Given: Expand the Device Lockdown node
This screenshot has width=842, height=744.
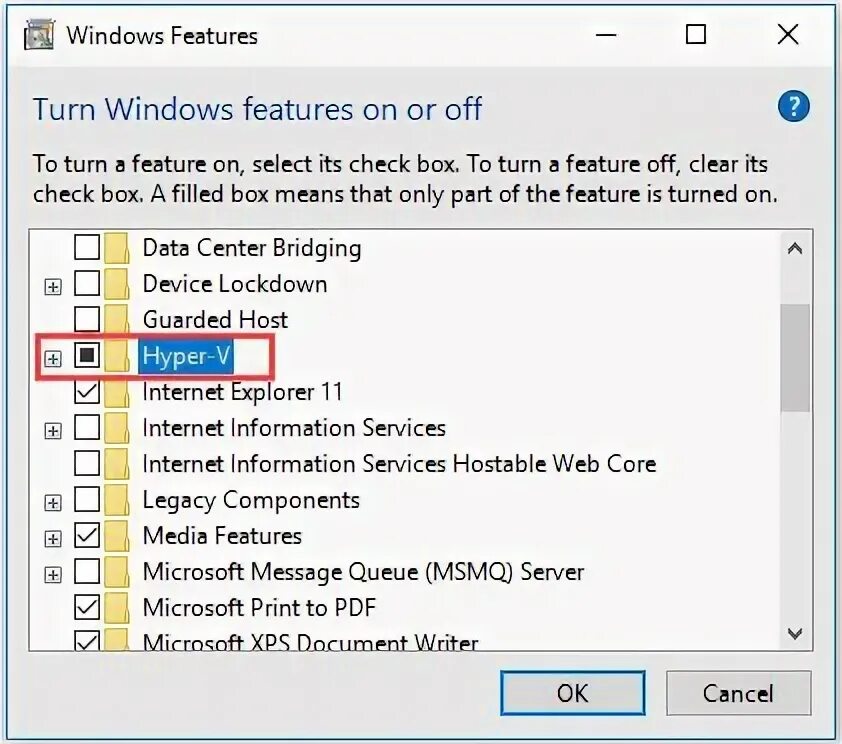Looking at the screenshot, I should [x=53, y=286].
